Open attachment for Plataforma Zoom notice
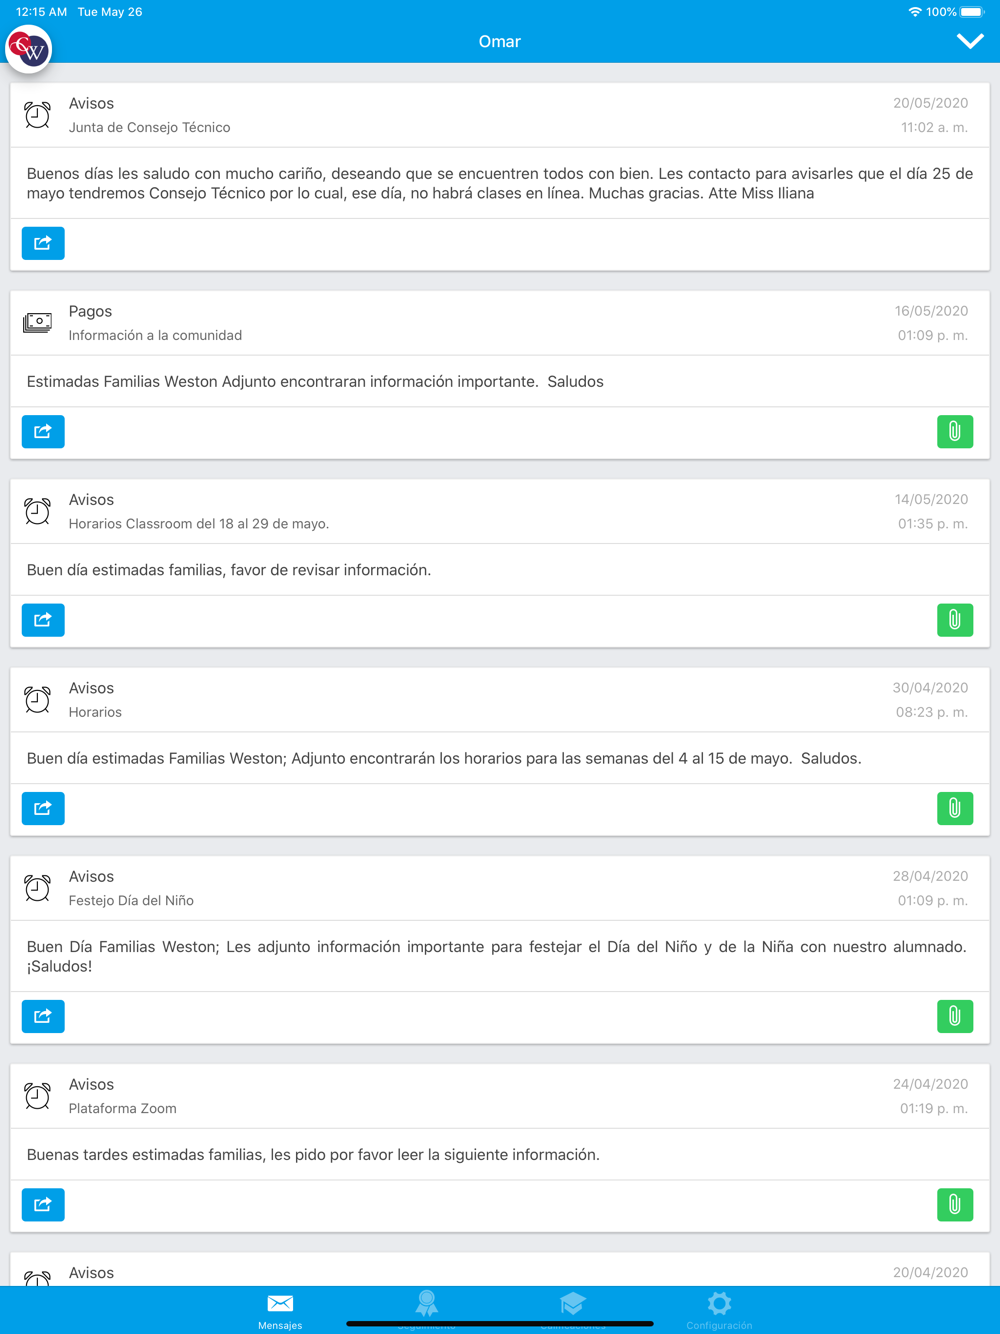1000x1334 pixels. tap(955, 1204)
